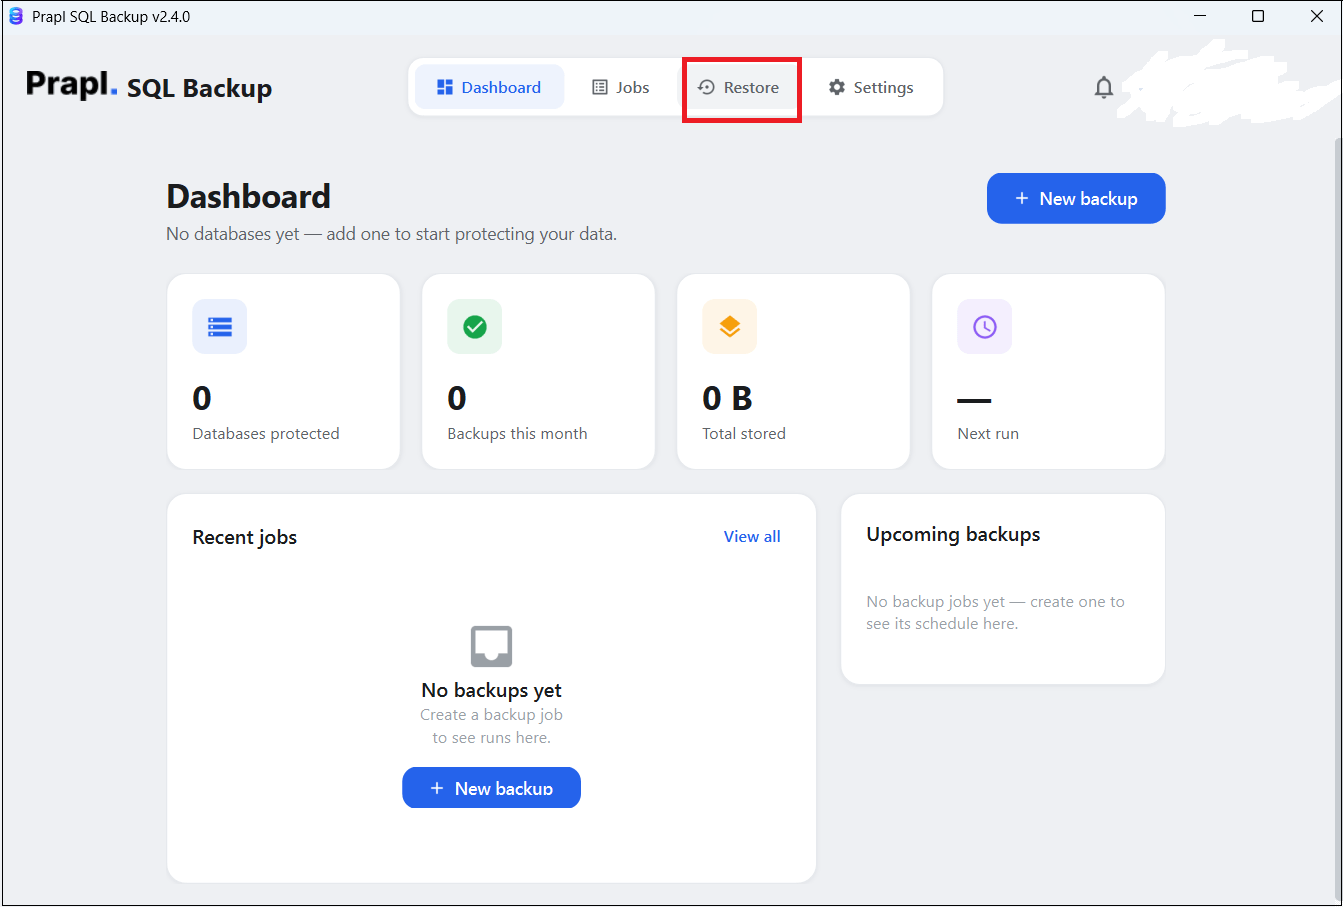The width and height of the screenshot is (1343, 907).
Task: Click the top New backup button
Action: (x=1076, y=198)
